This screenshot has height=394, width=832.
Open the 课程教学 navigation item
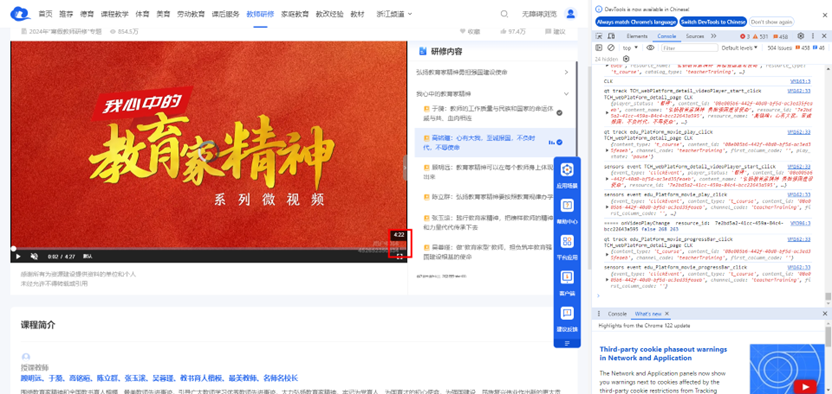point(115,14)
